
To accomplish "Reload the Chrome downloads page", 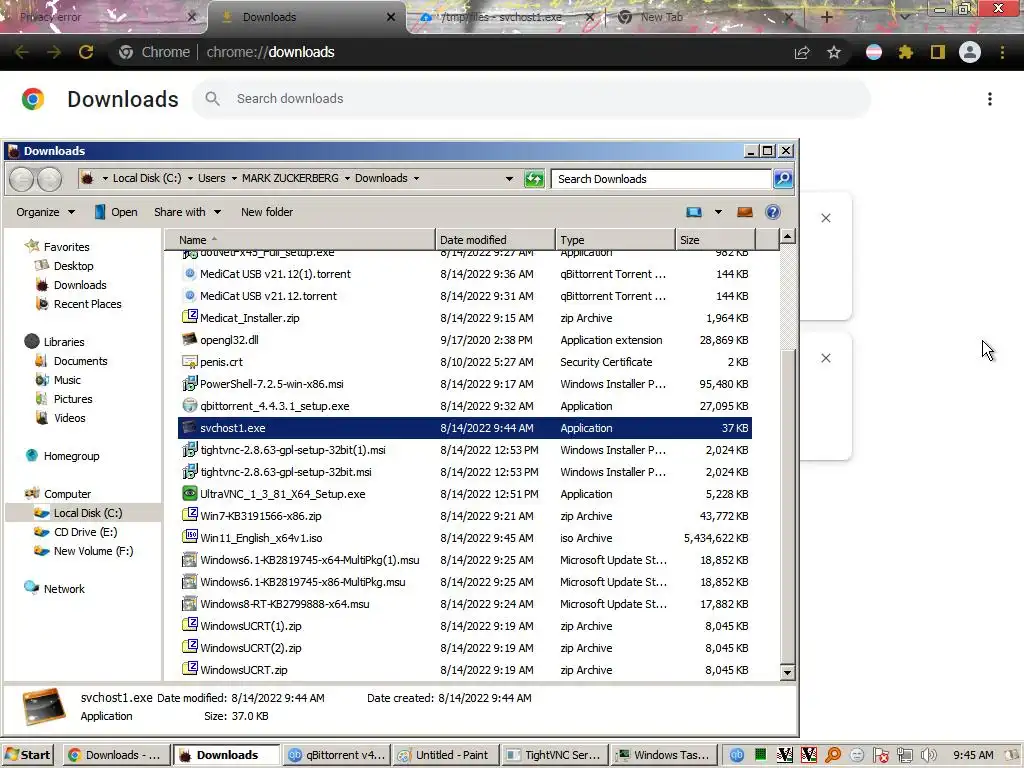I will pyautogui.click(x=86, y=52).
